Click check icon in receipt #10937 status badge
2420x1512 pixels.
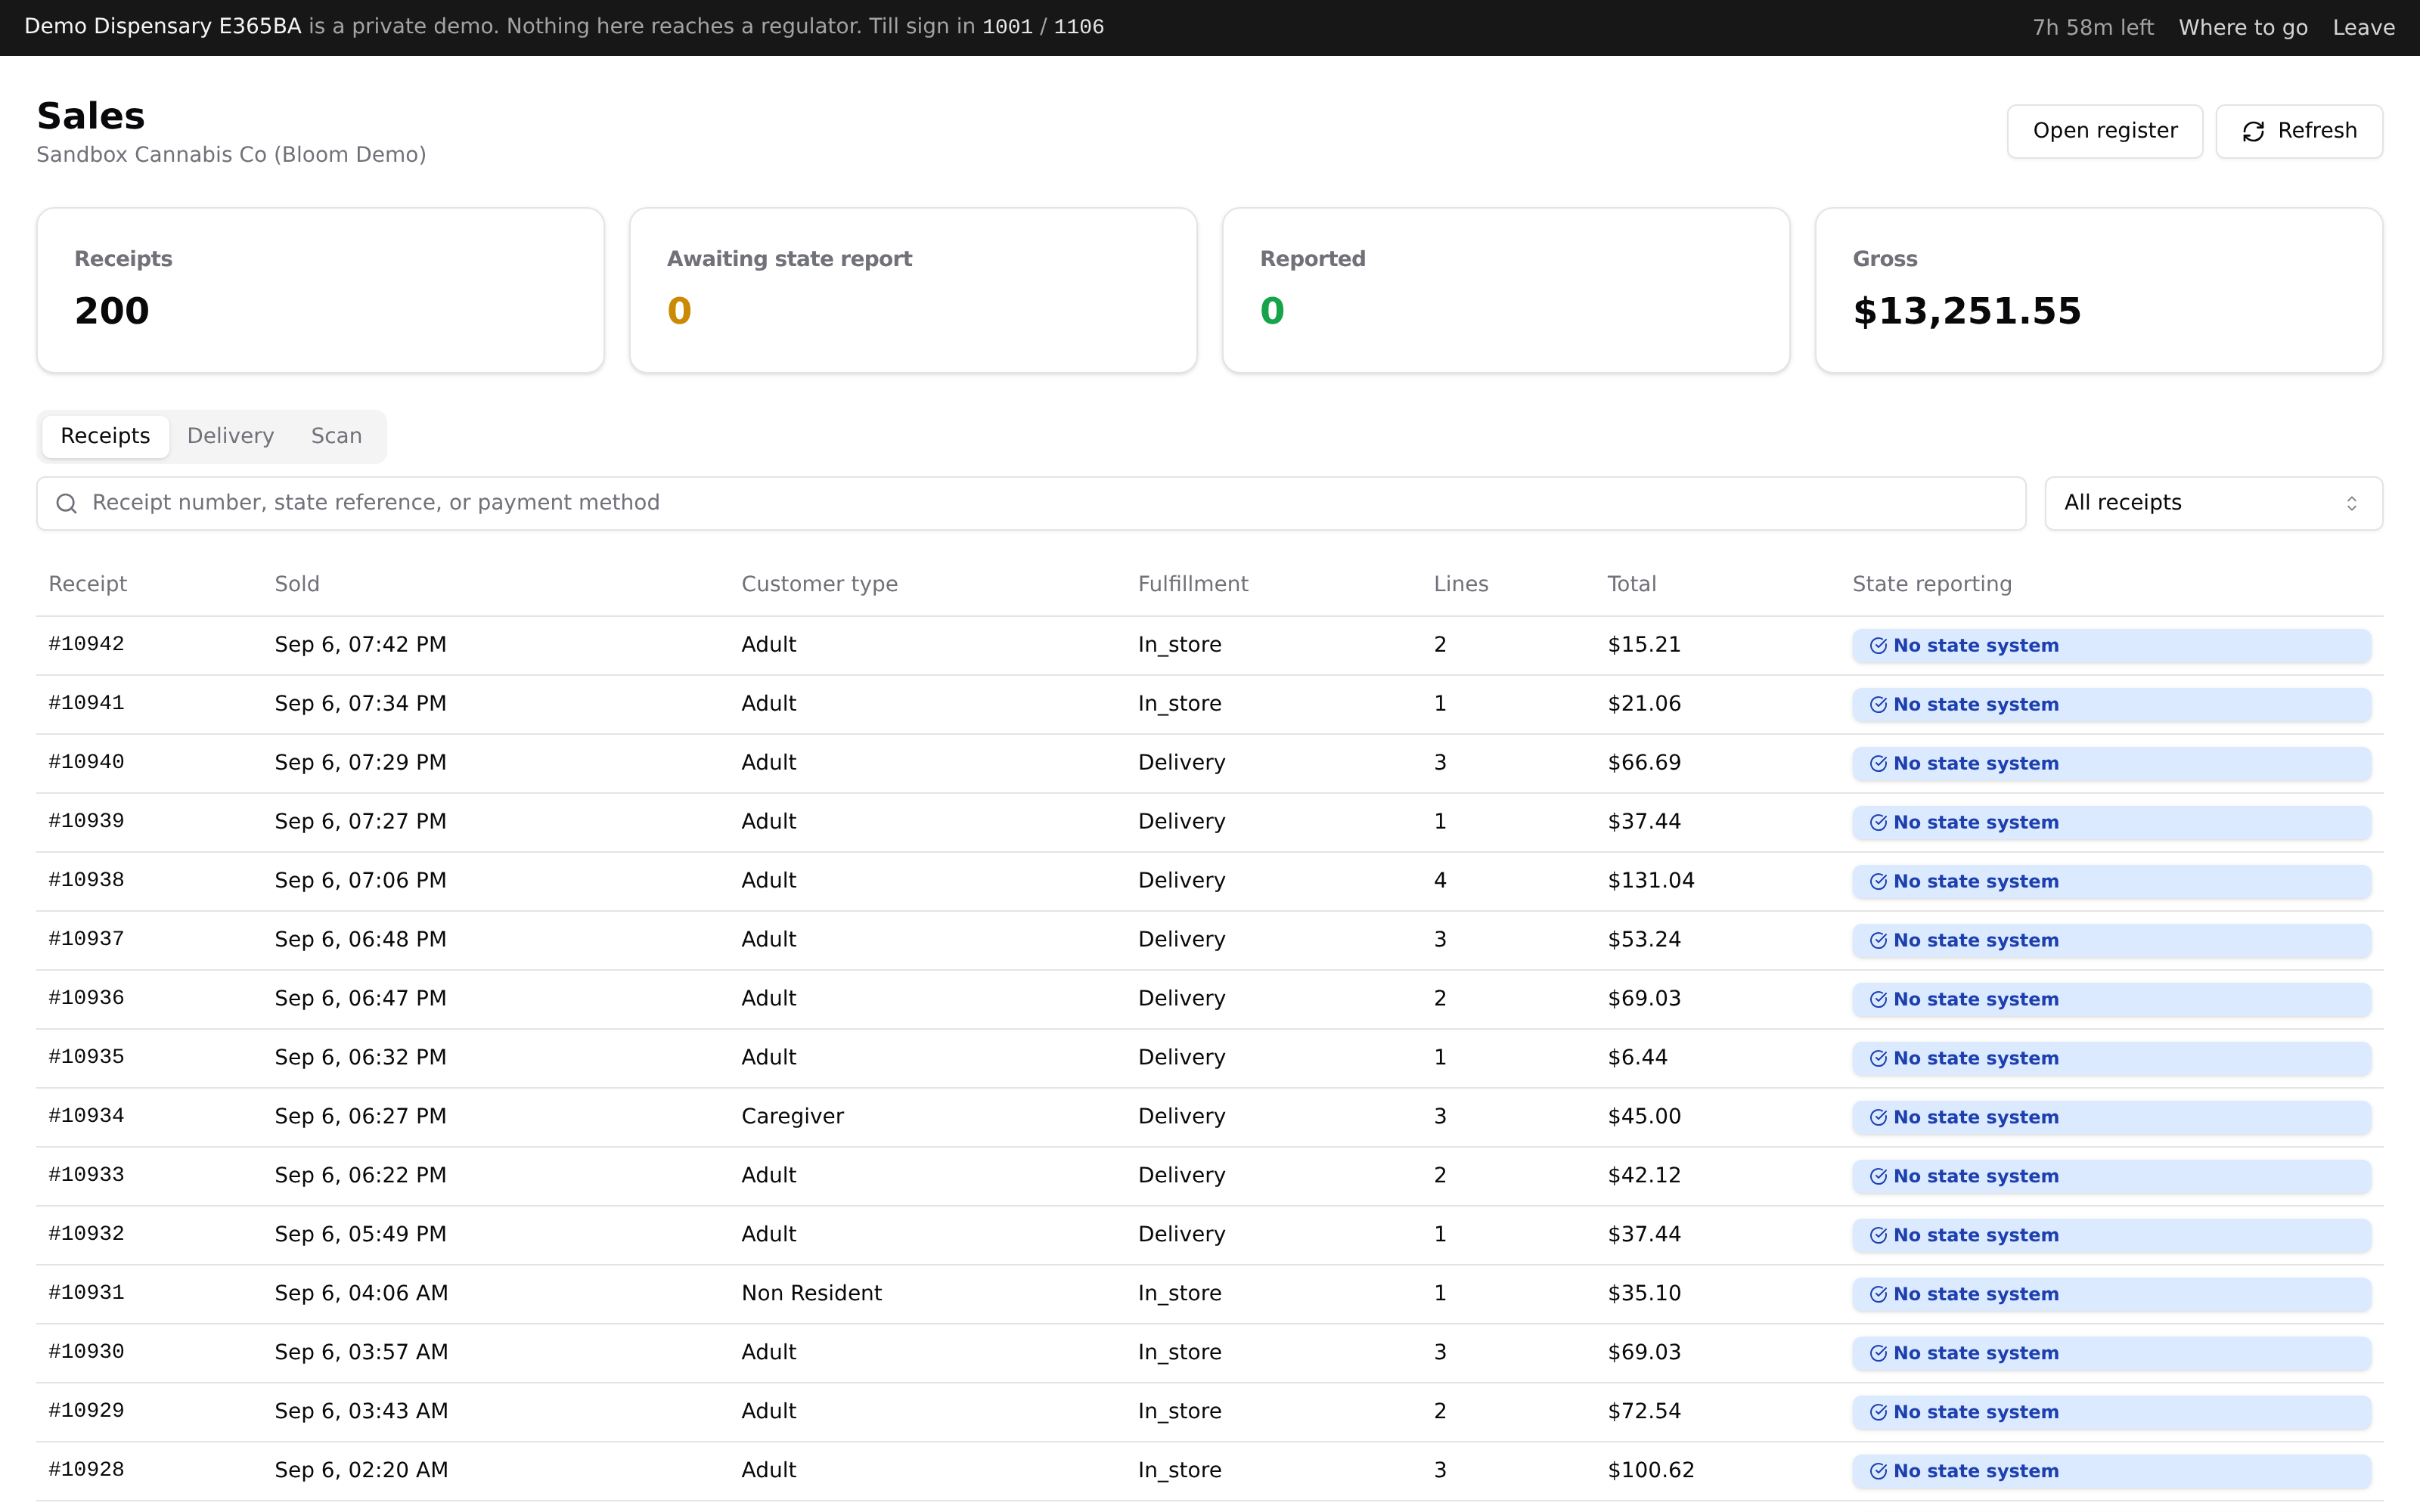(x=1878, y=941)
